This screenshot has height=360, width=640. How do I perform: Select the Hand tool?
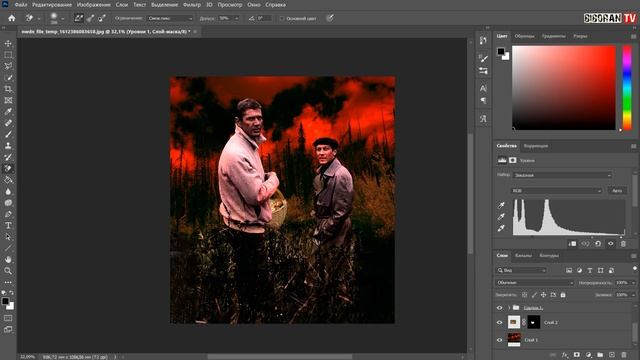tap(8, 259)
